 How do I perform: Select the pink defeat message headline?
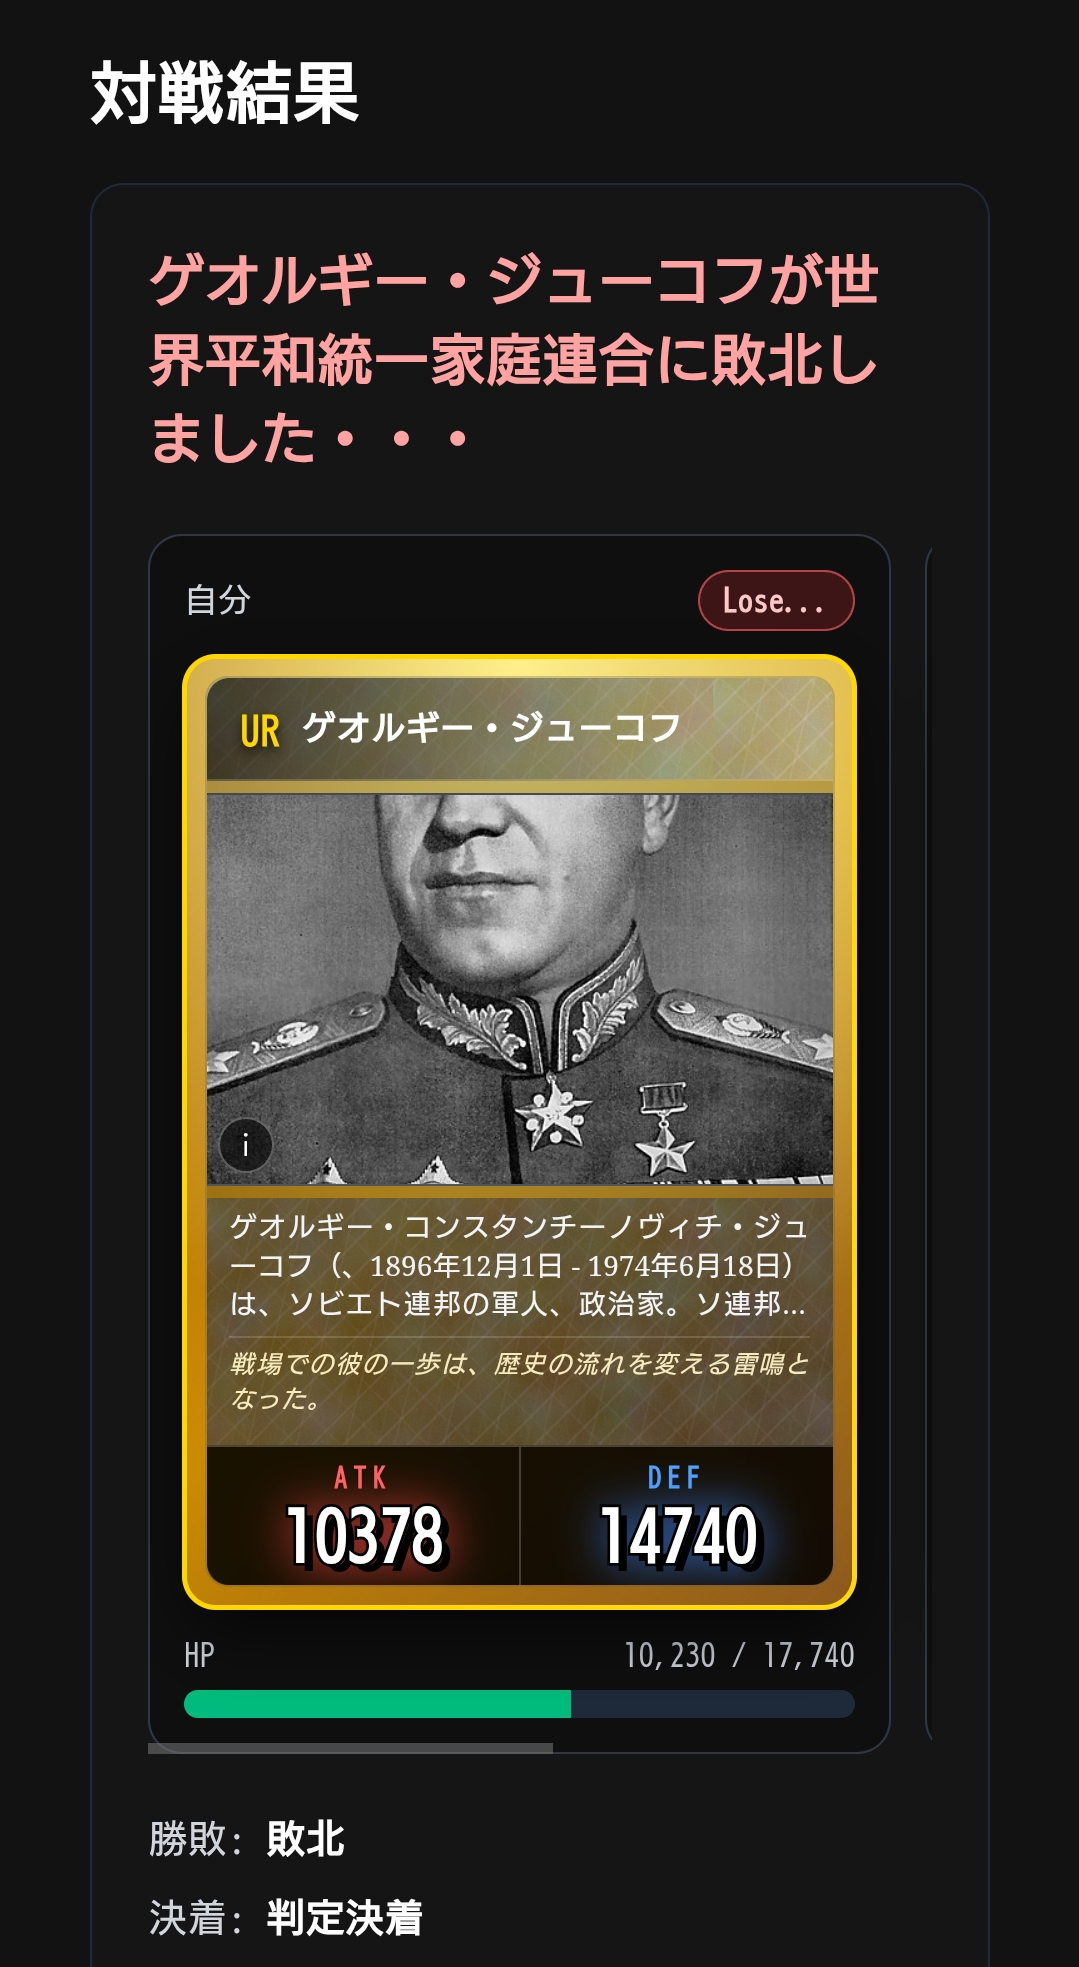(514, 359)
